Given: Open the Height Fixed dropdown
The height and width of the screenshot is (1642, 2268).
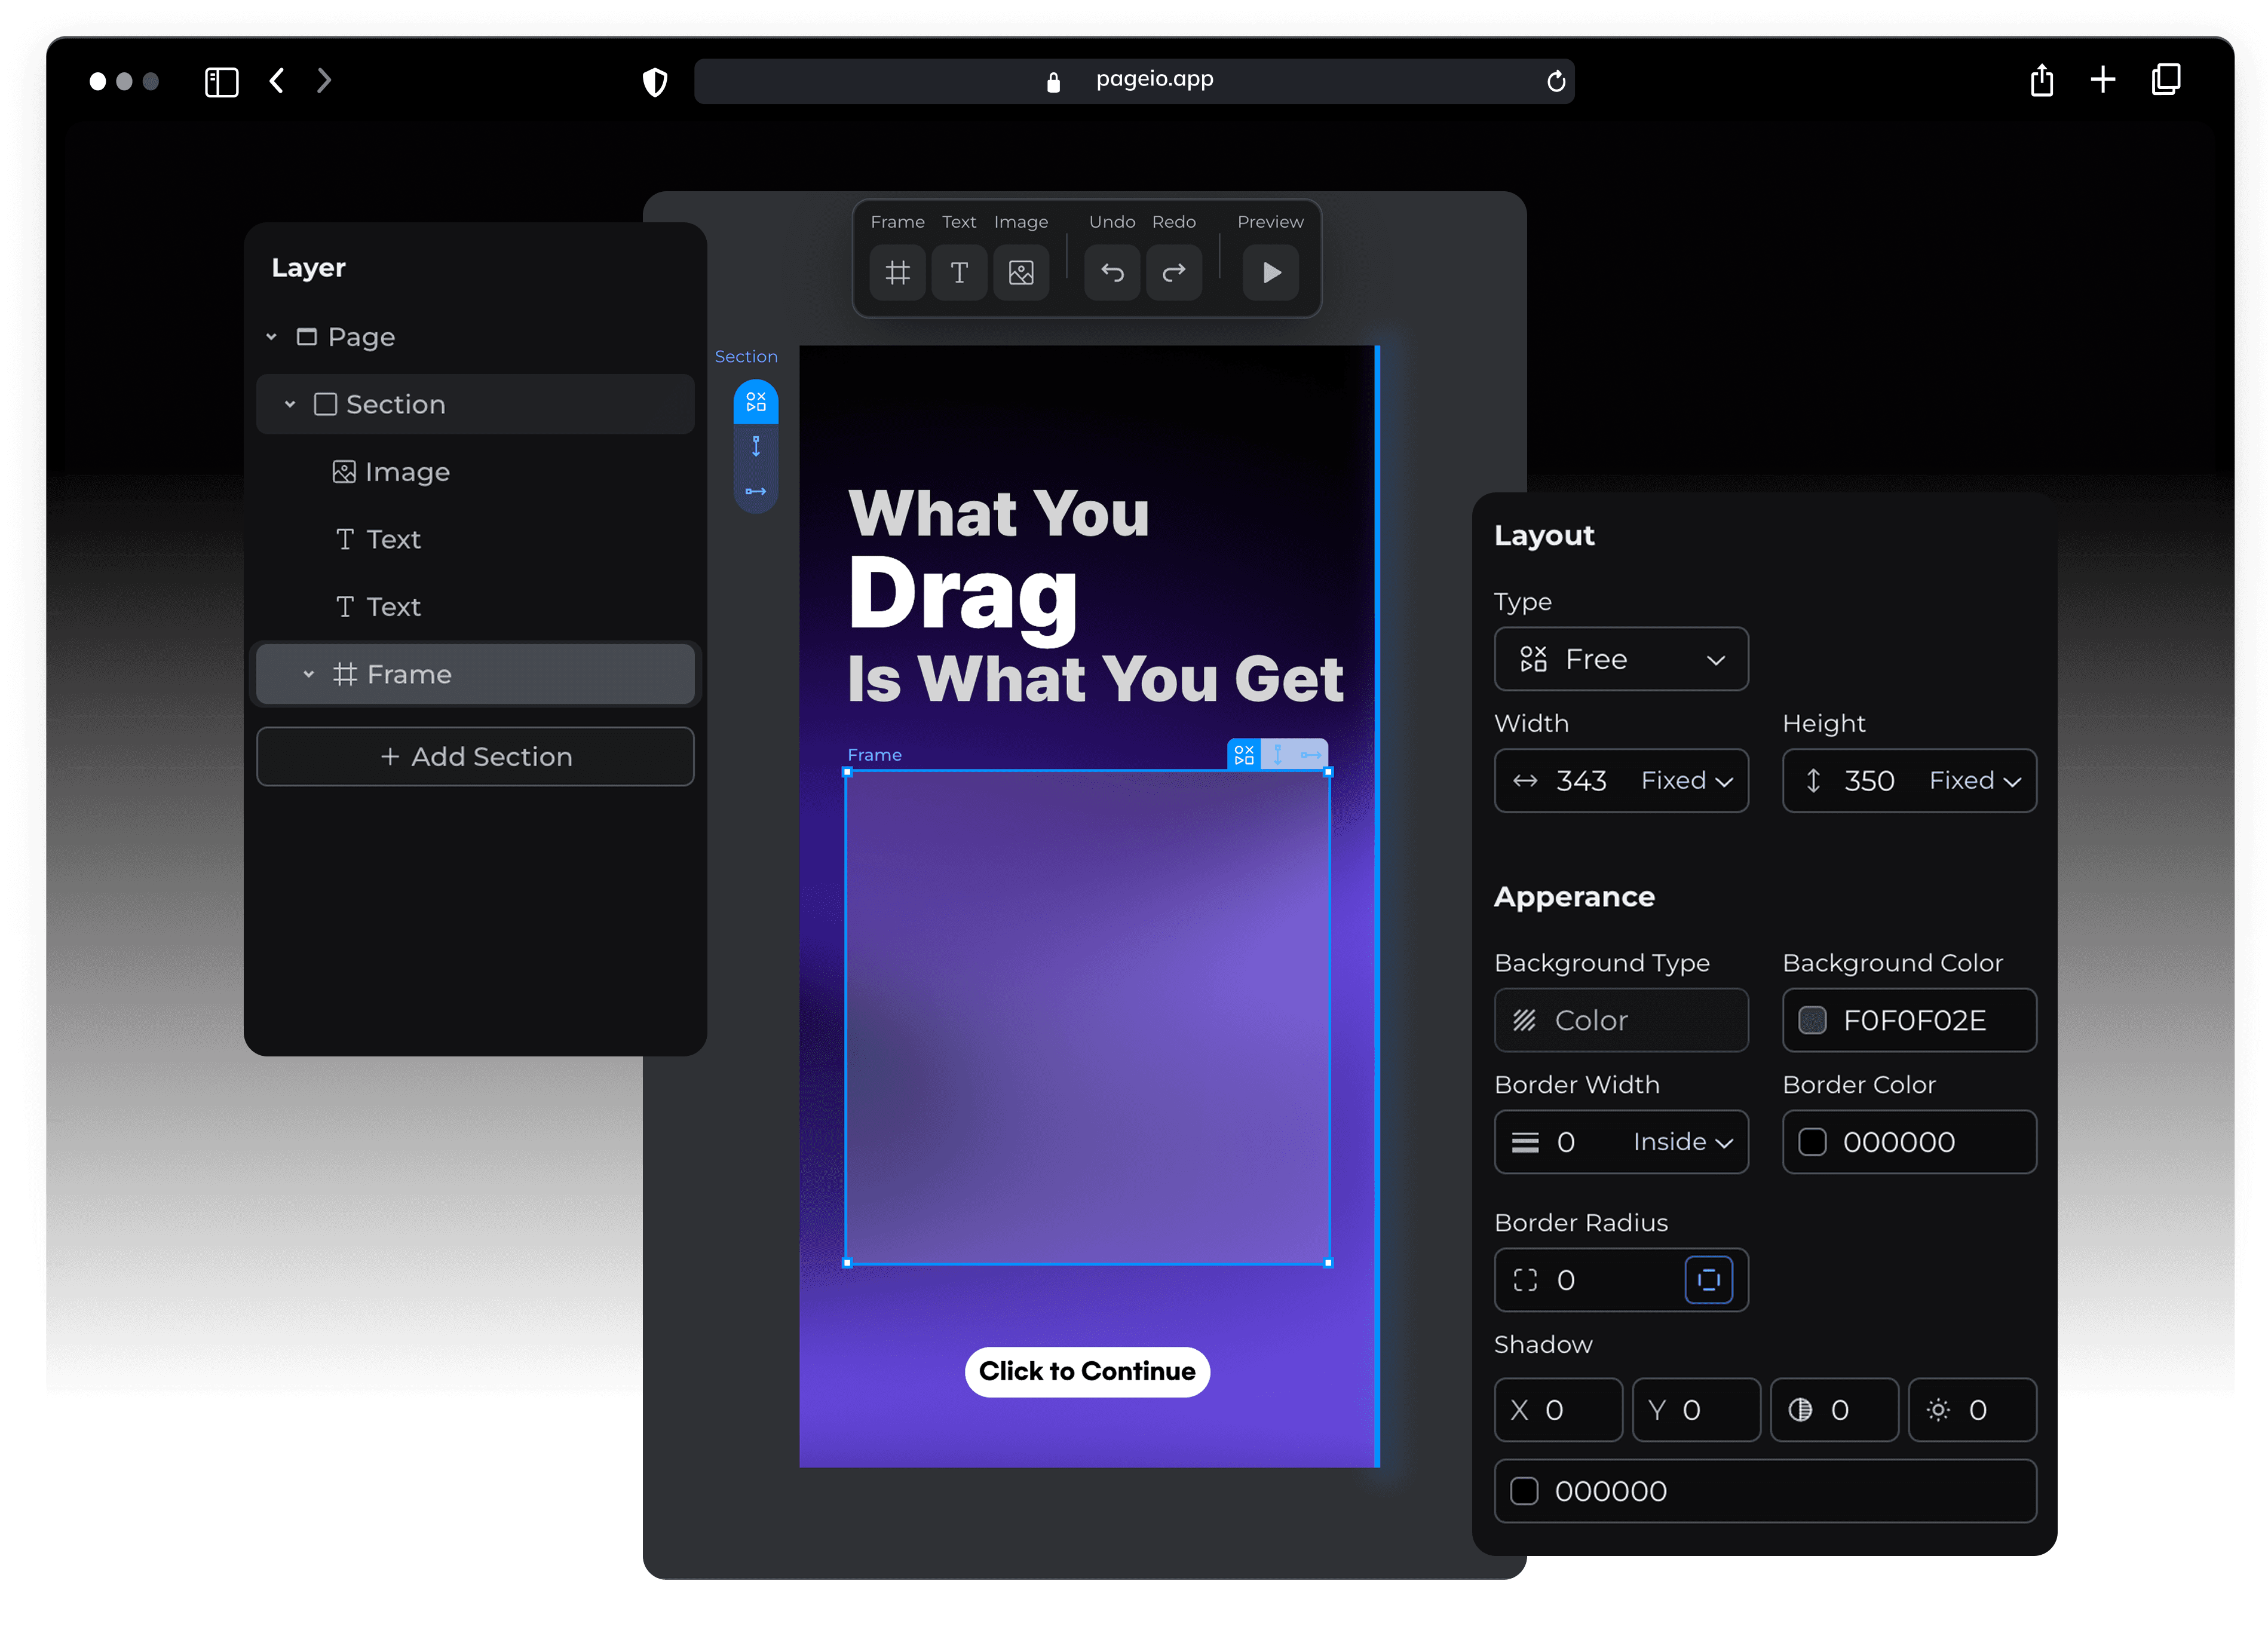Looking at the screenshot, I should tap(1976, 781).
